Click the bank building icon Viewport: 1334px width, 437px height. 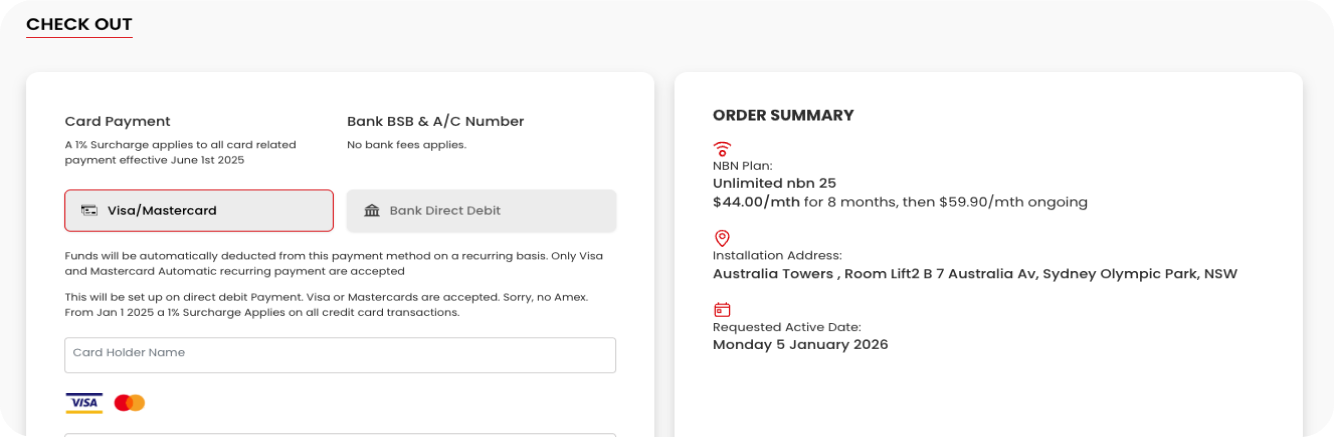372,211
